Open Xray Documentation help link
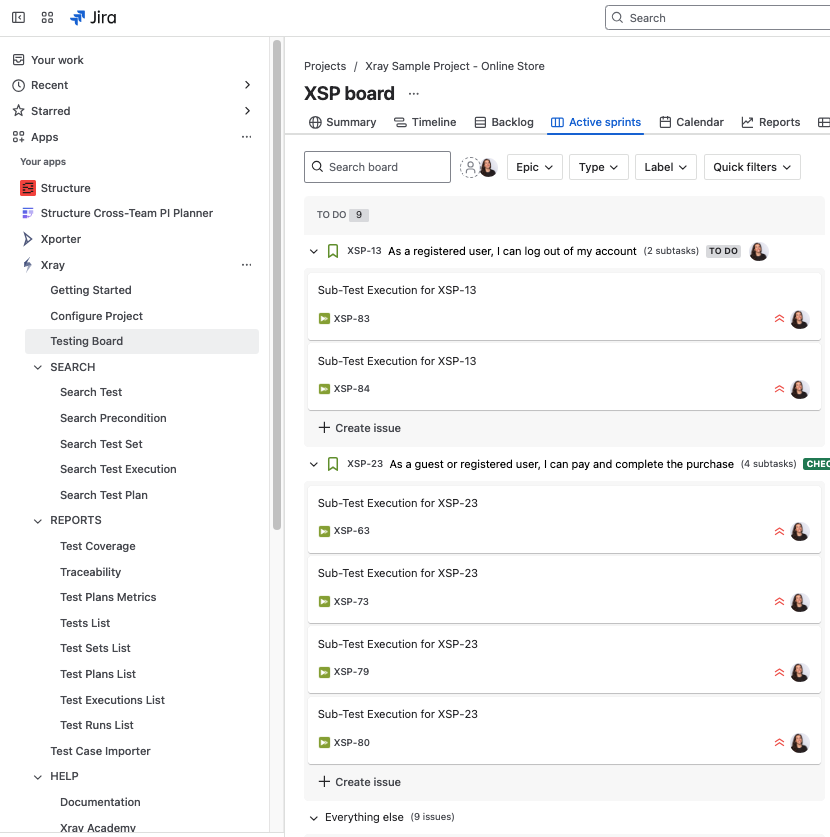This screenshot has width=830, height=837. coord(100,802)
